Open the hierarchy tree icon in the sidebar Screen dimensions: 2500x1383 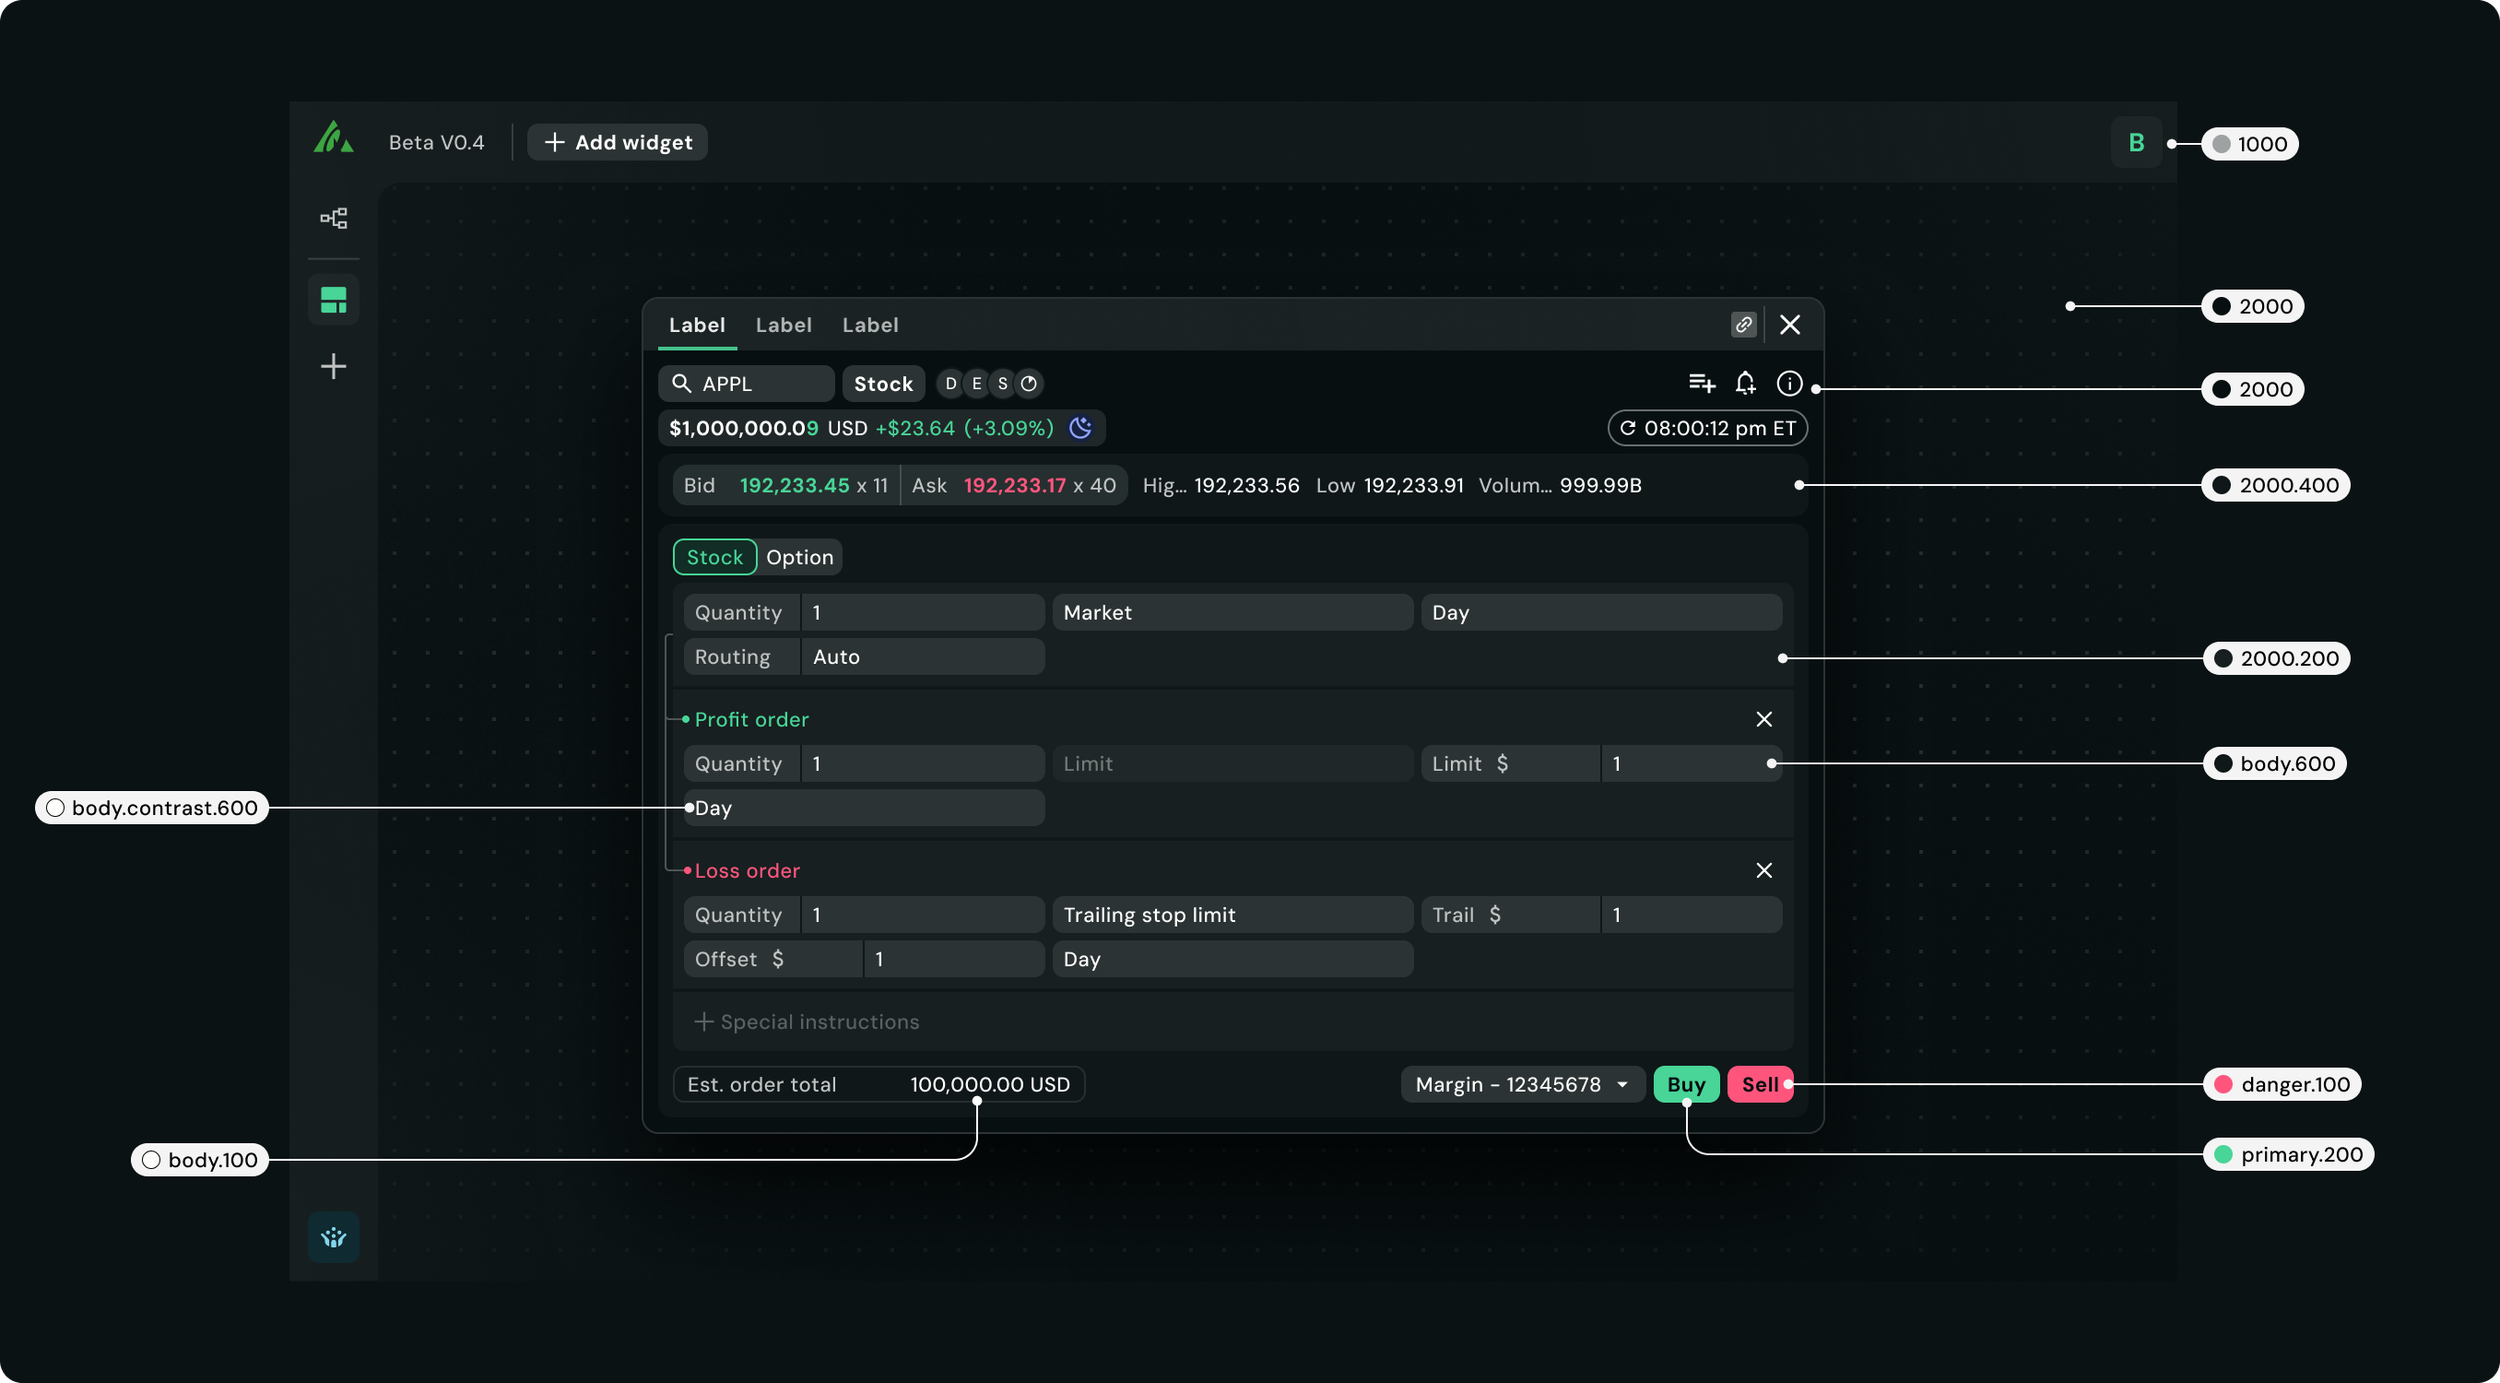point(333,218)
